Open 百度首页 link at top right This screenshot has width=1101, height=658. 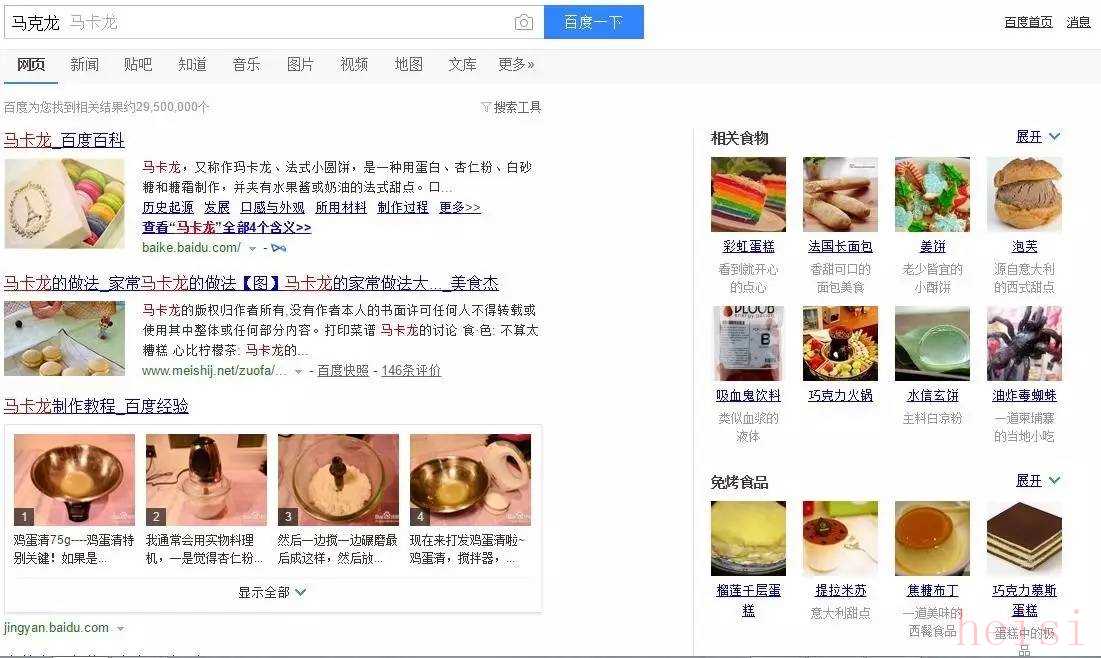tap(1028, 22)
